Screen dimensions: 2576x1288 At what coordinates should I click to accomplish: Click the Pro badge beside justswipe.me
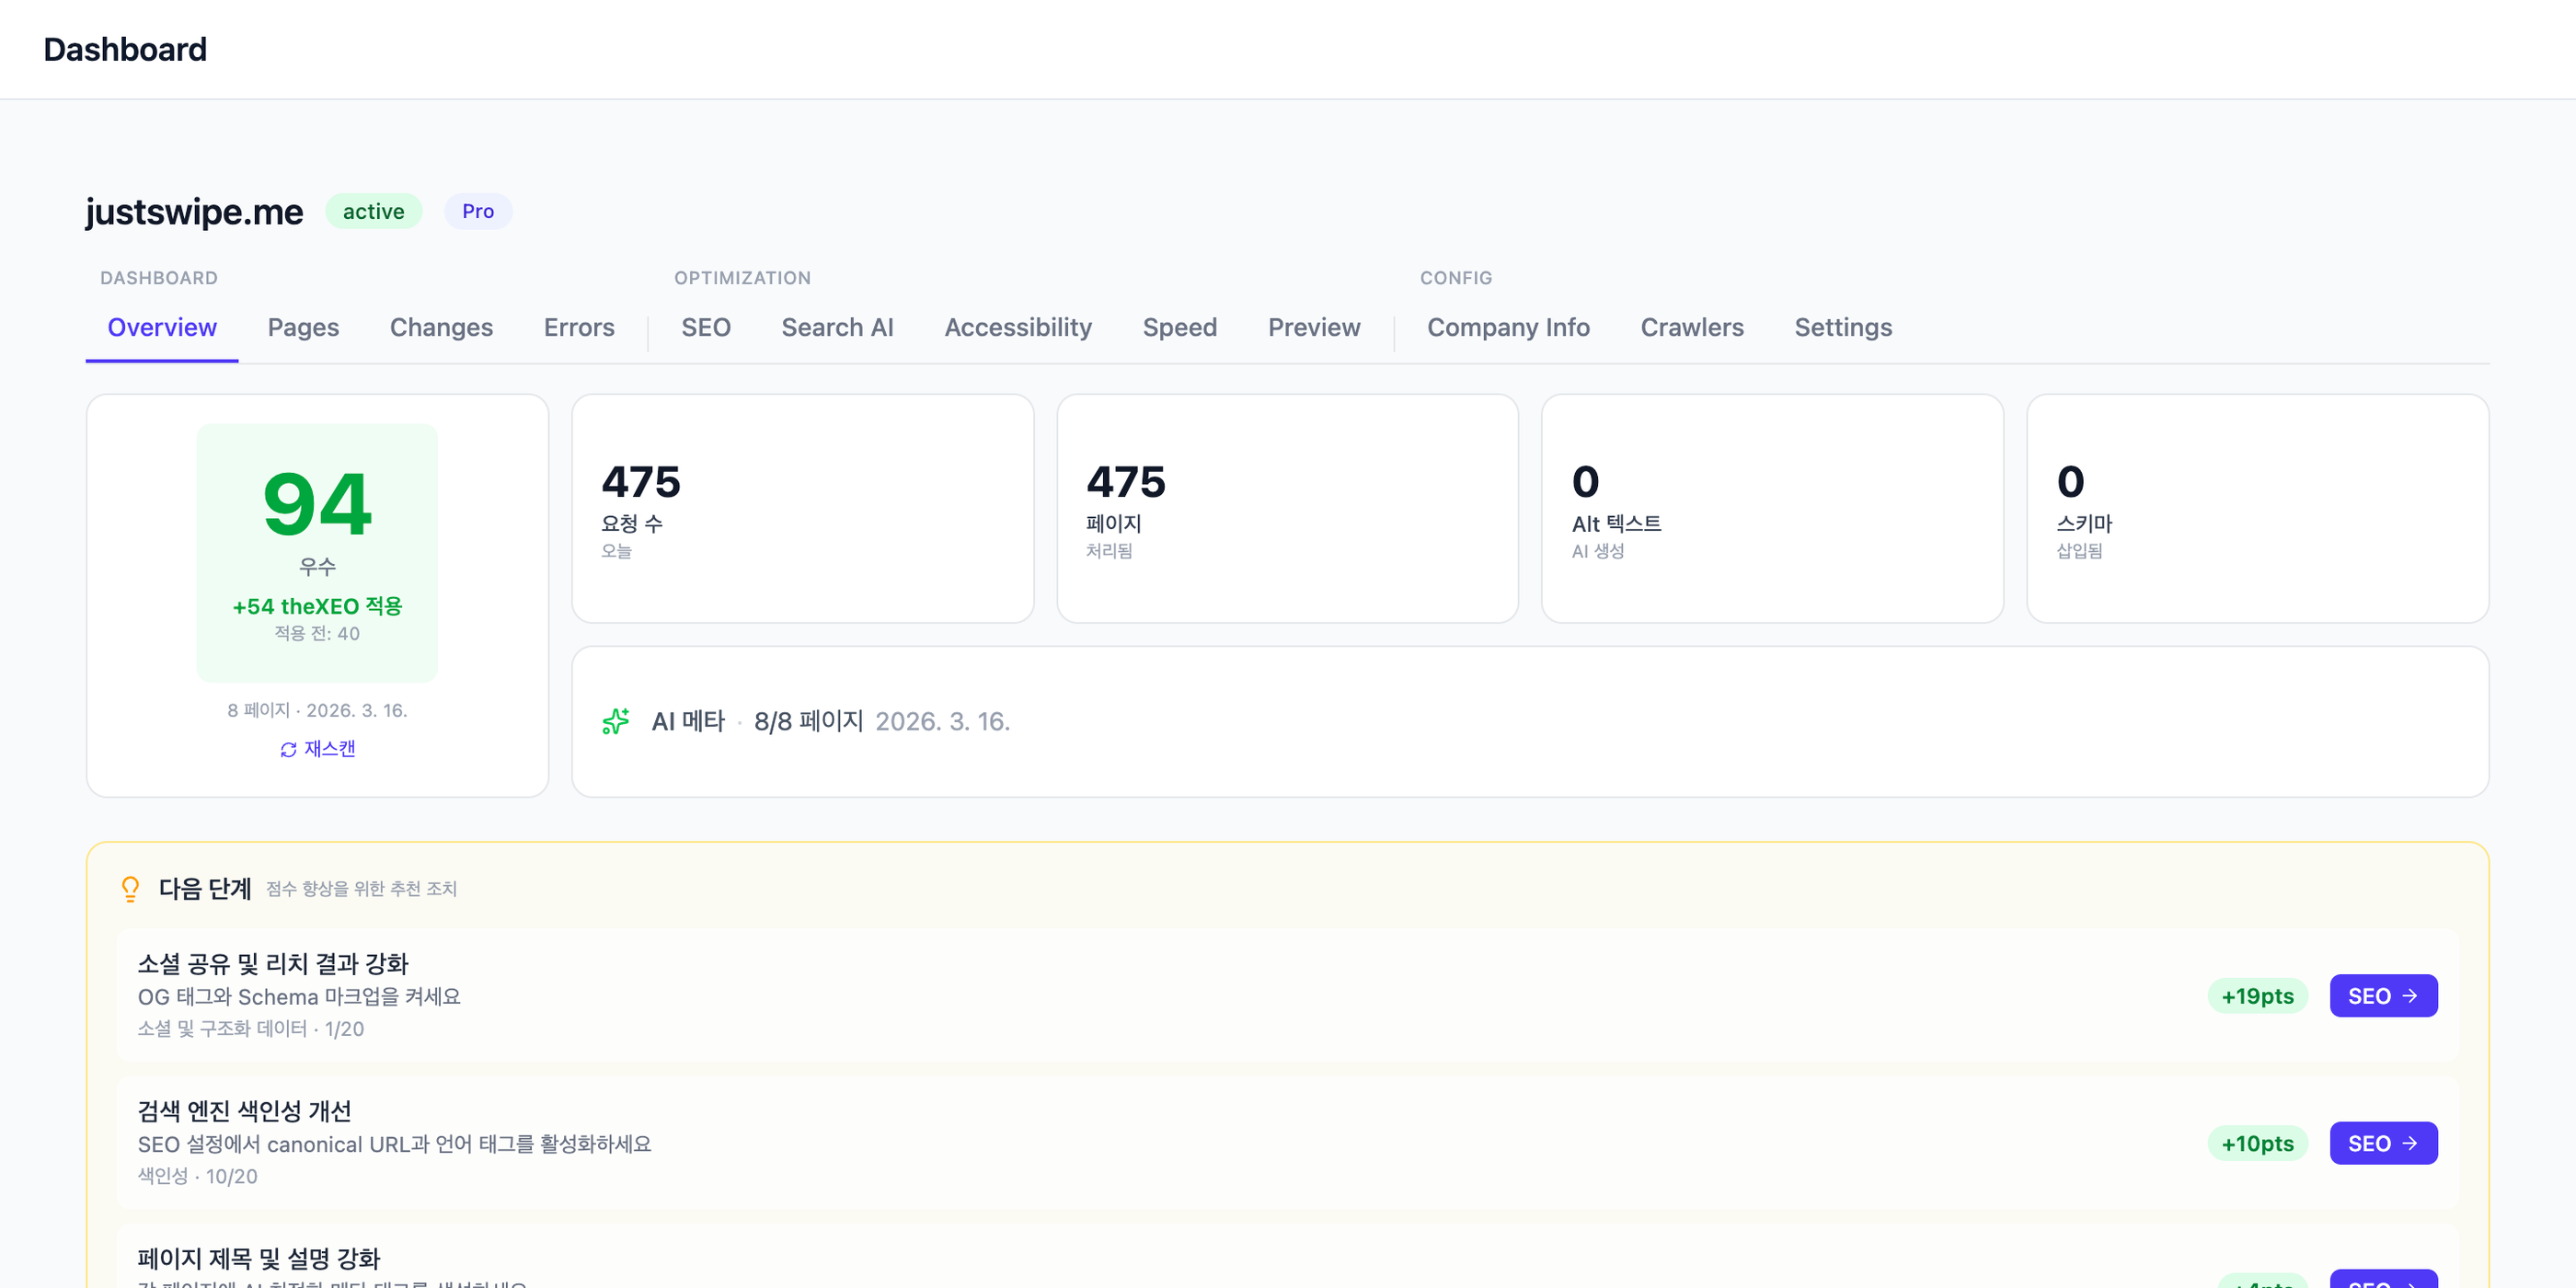click(478, 211)
